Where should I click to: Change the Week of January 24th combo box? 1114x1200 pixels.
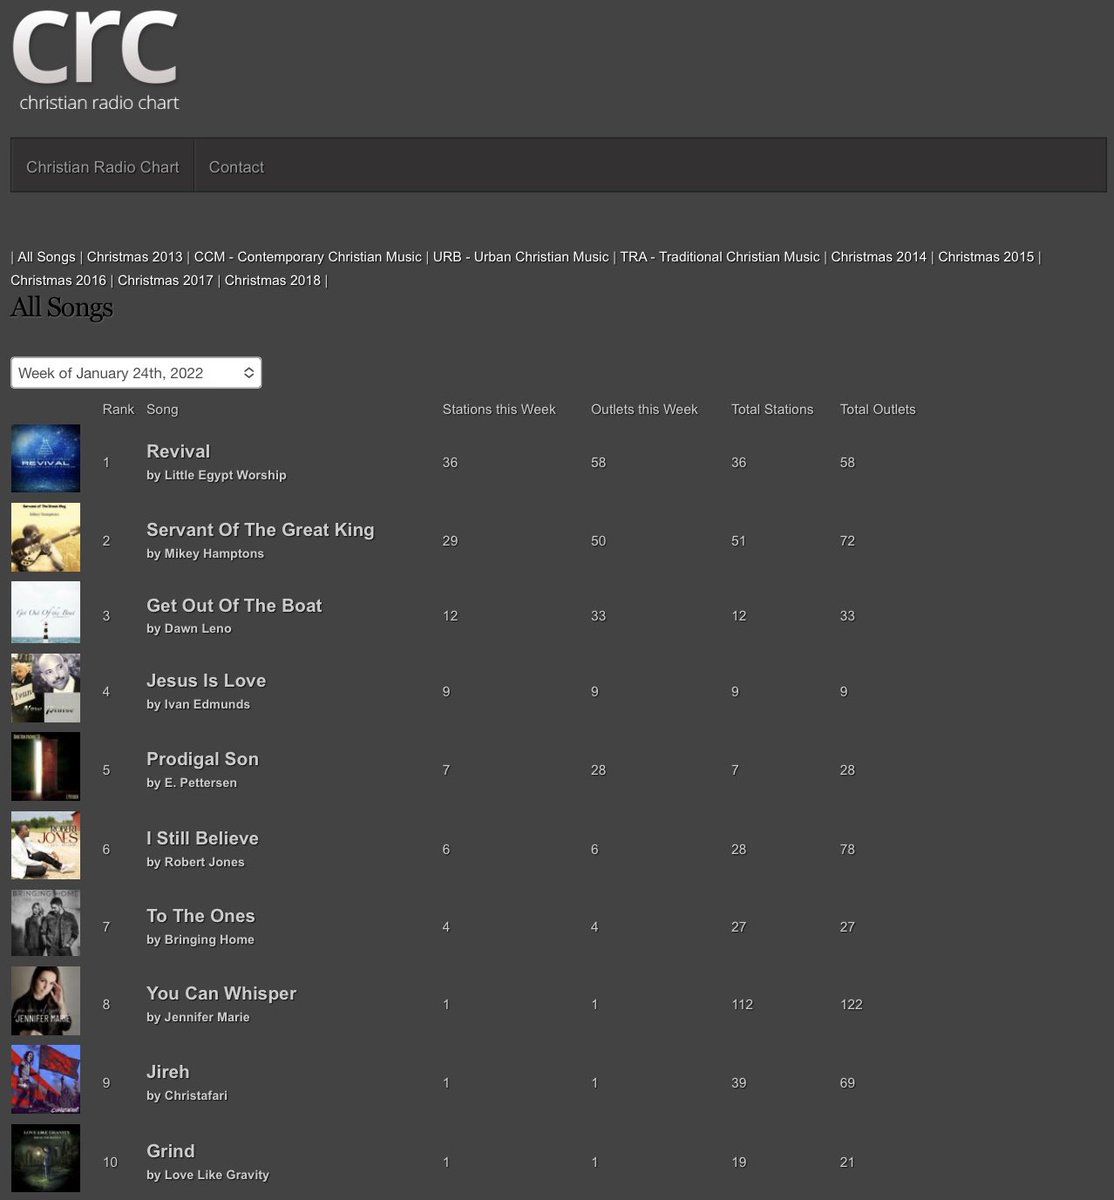(x=135, y=372)
